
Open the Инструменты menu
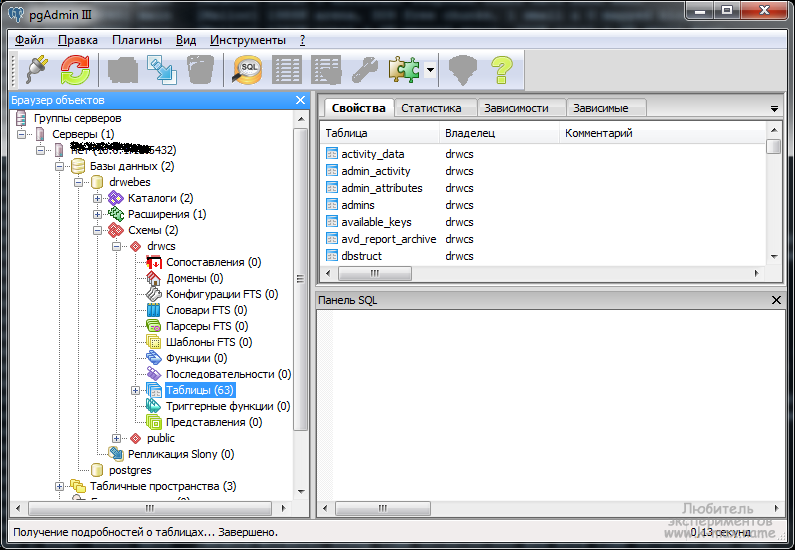click(x=248, y=40)
